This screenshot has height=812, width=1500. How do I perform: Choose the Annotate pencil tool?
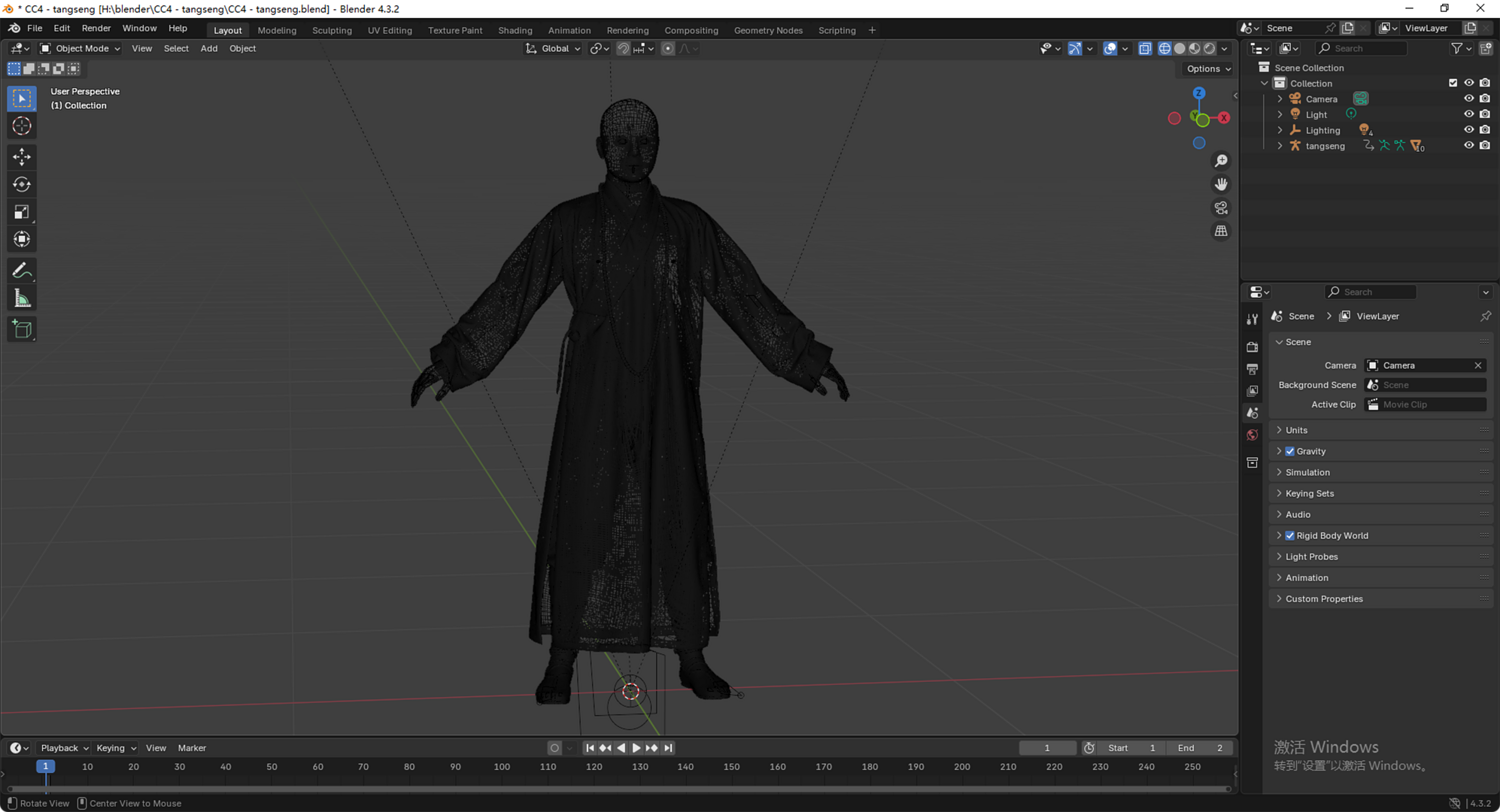point(22,270)
